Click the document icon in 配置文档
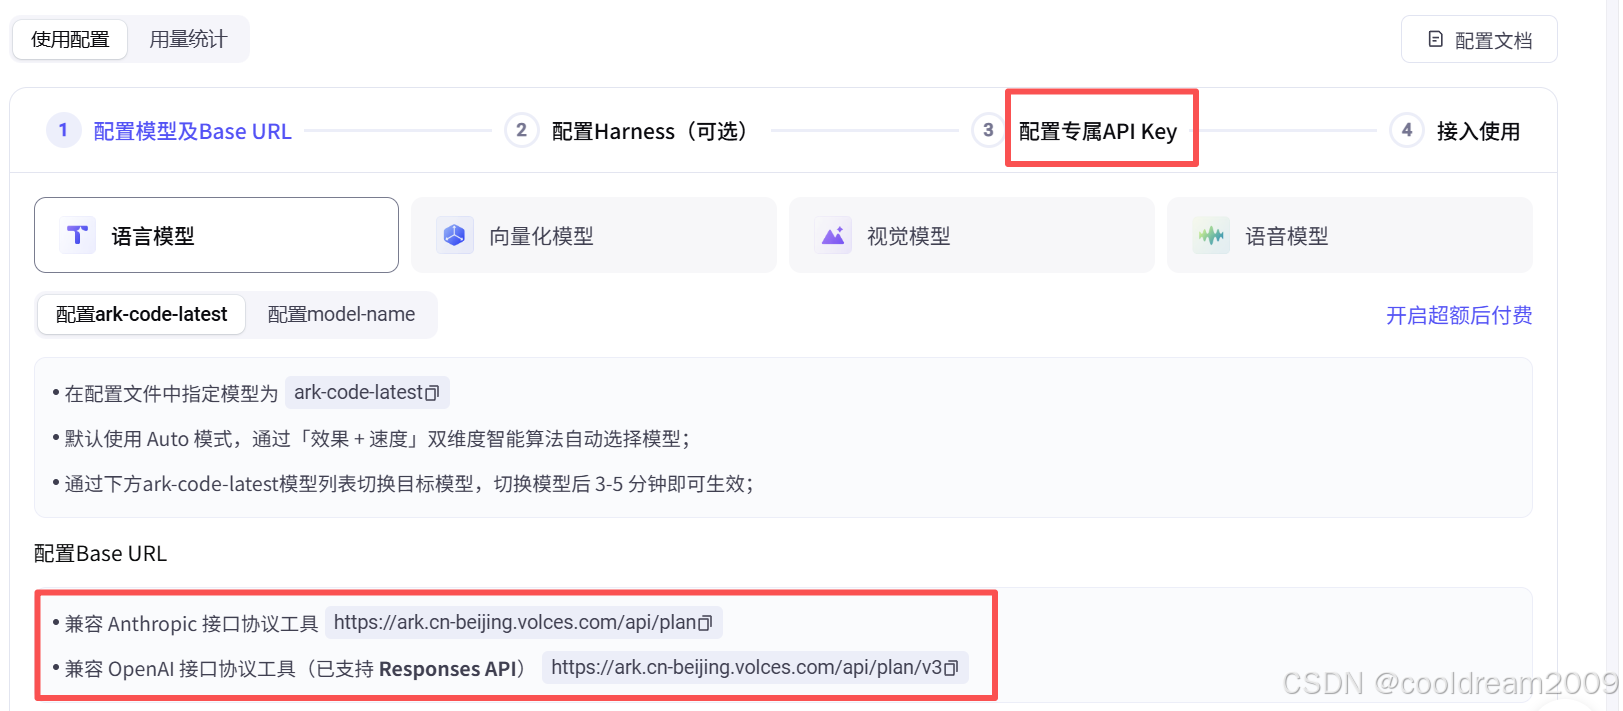The width and height of the screenshot is (1623, 711). point(1436,40)
